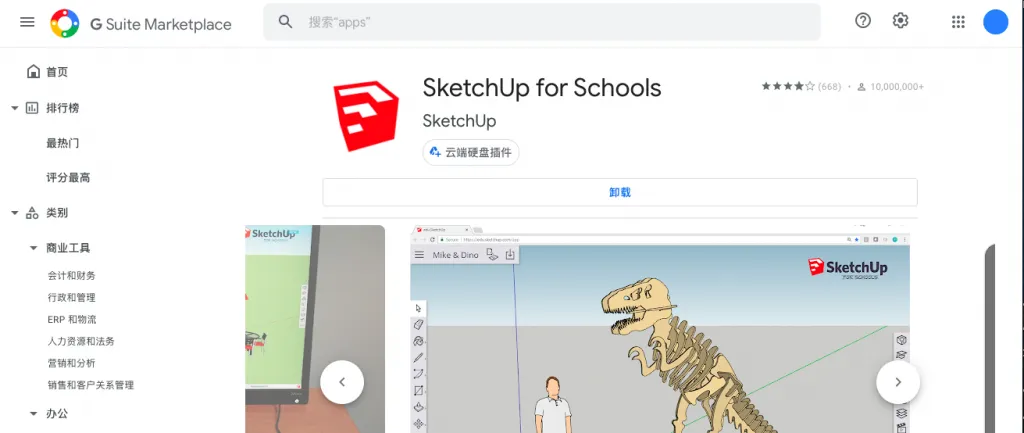Select 评分最高 in the sidebar

[x=68, y=178]
